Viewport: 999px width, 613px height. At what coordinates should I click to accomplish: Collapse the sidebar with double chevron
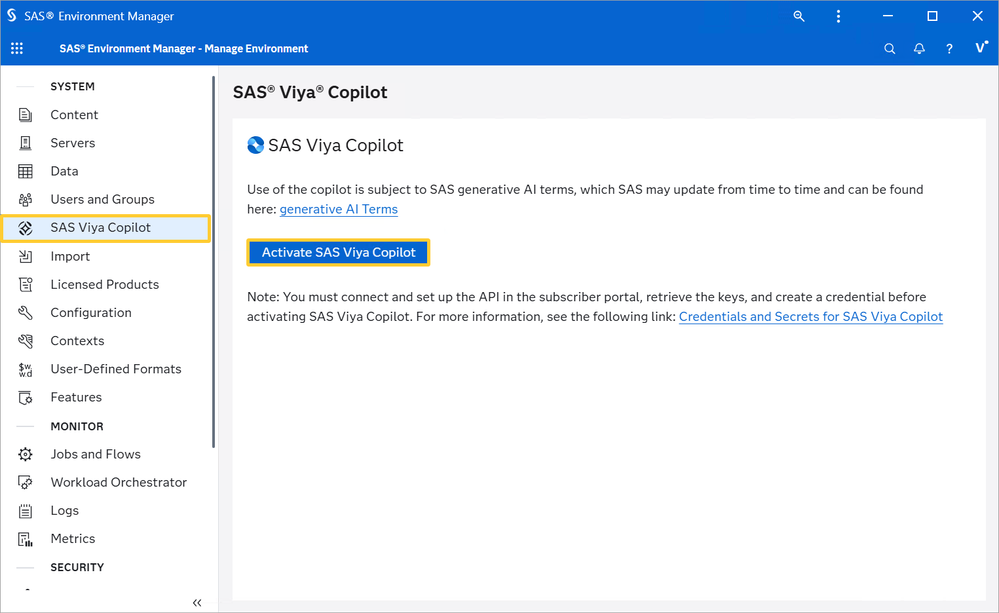(x=197, y=602)
